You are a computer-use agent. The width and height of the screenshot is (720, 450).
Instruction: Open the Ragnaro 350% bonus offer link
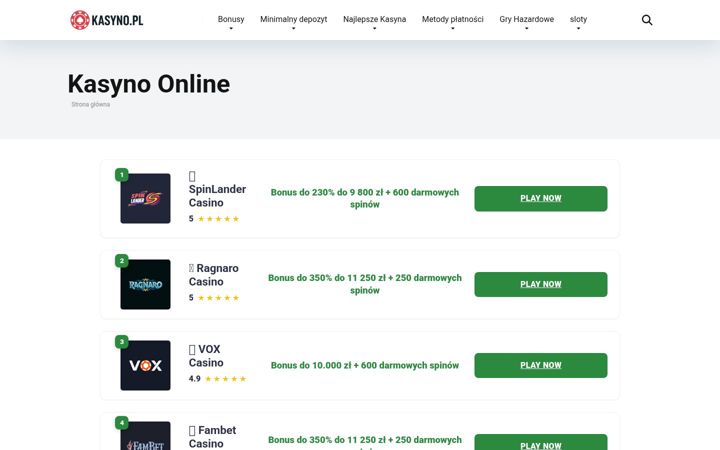[365, 284]
